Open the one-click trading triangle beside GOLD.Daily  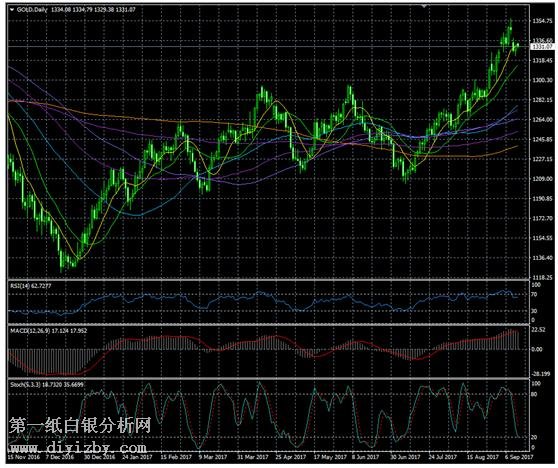click(x=12, y=10)
